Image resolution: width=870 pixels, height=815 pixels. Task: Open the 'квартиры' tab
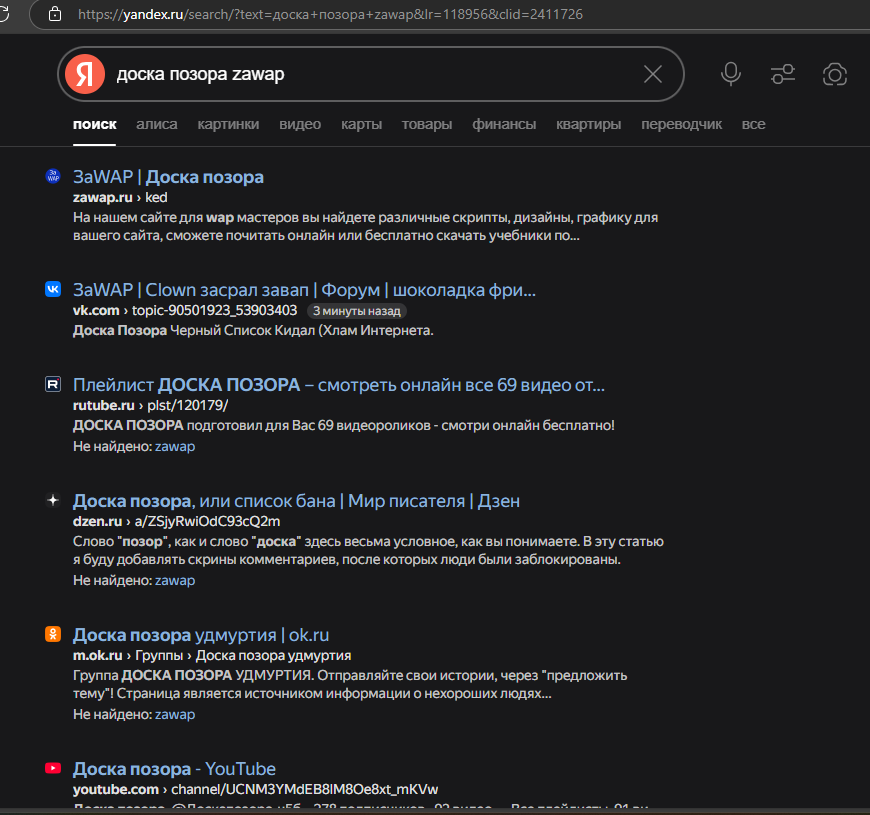point(589,124)
